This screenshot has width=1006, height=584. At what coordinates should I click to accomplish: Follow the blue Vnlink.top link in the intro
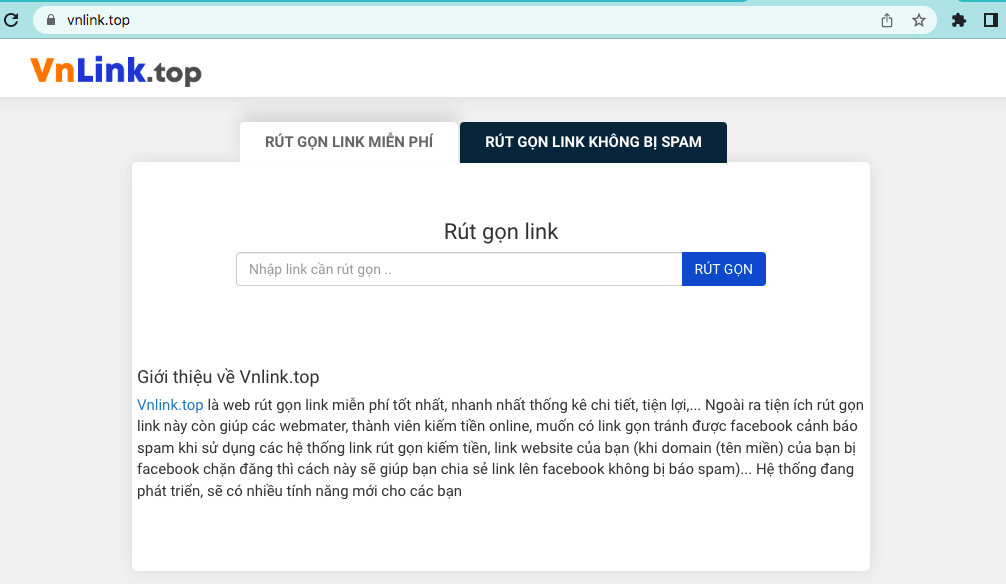170,405
